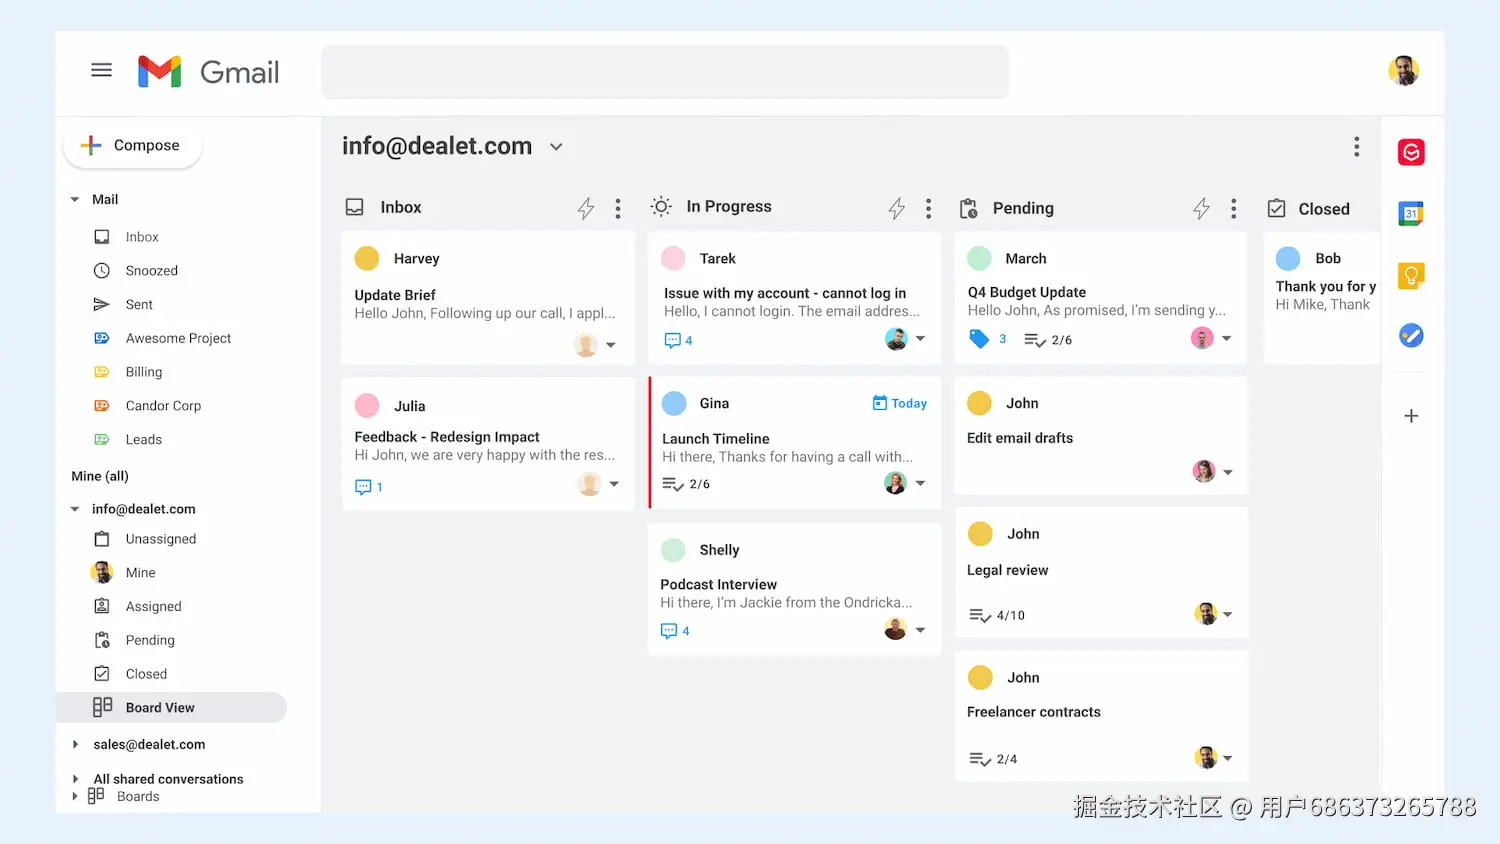1500x844 pixels.
Task: Click the Gmail search field
Action: click(x=664, y=72)
